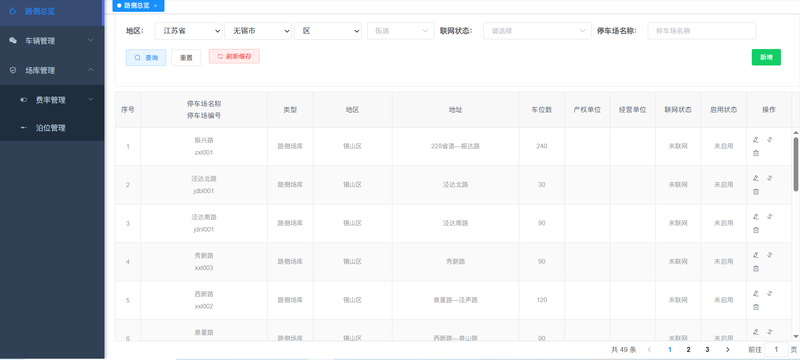Go to page 2 of results
The image size is (800, 360).
point(688,349)
